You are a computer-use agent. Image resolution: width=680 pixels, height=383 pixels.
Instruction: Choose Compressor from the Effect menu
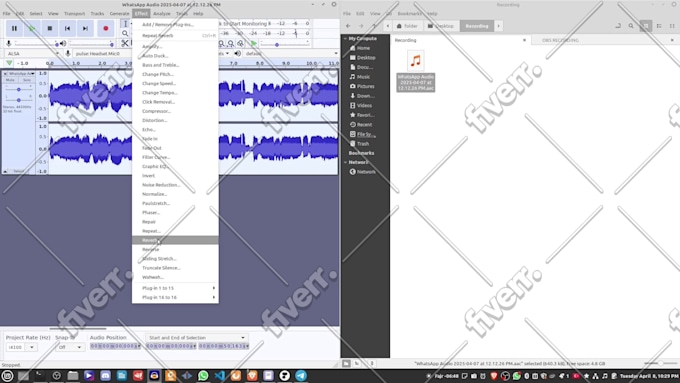(x=175, y=111)
